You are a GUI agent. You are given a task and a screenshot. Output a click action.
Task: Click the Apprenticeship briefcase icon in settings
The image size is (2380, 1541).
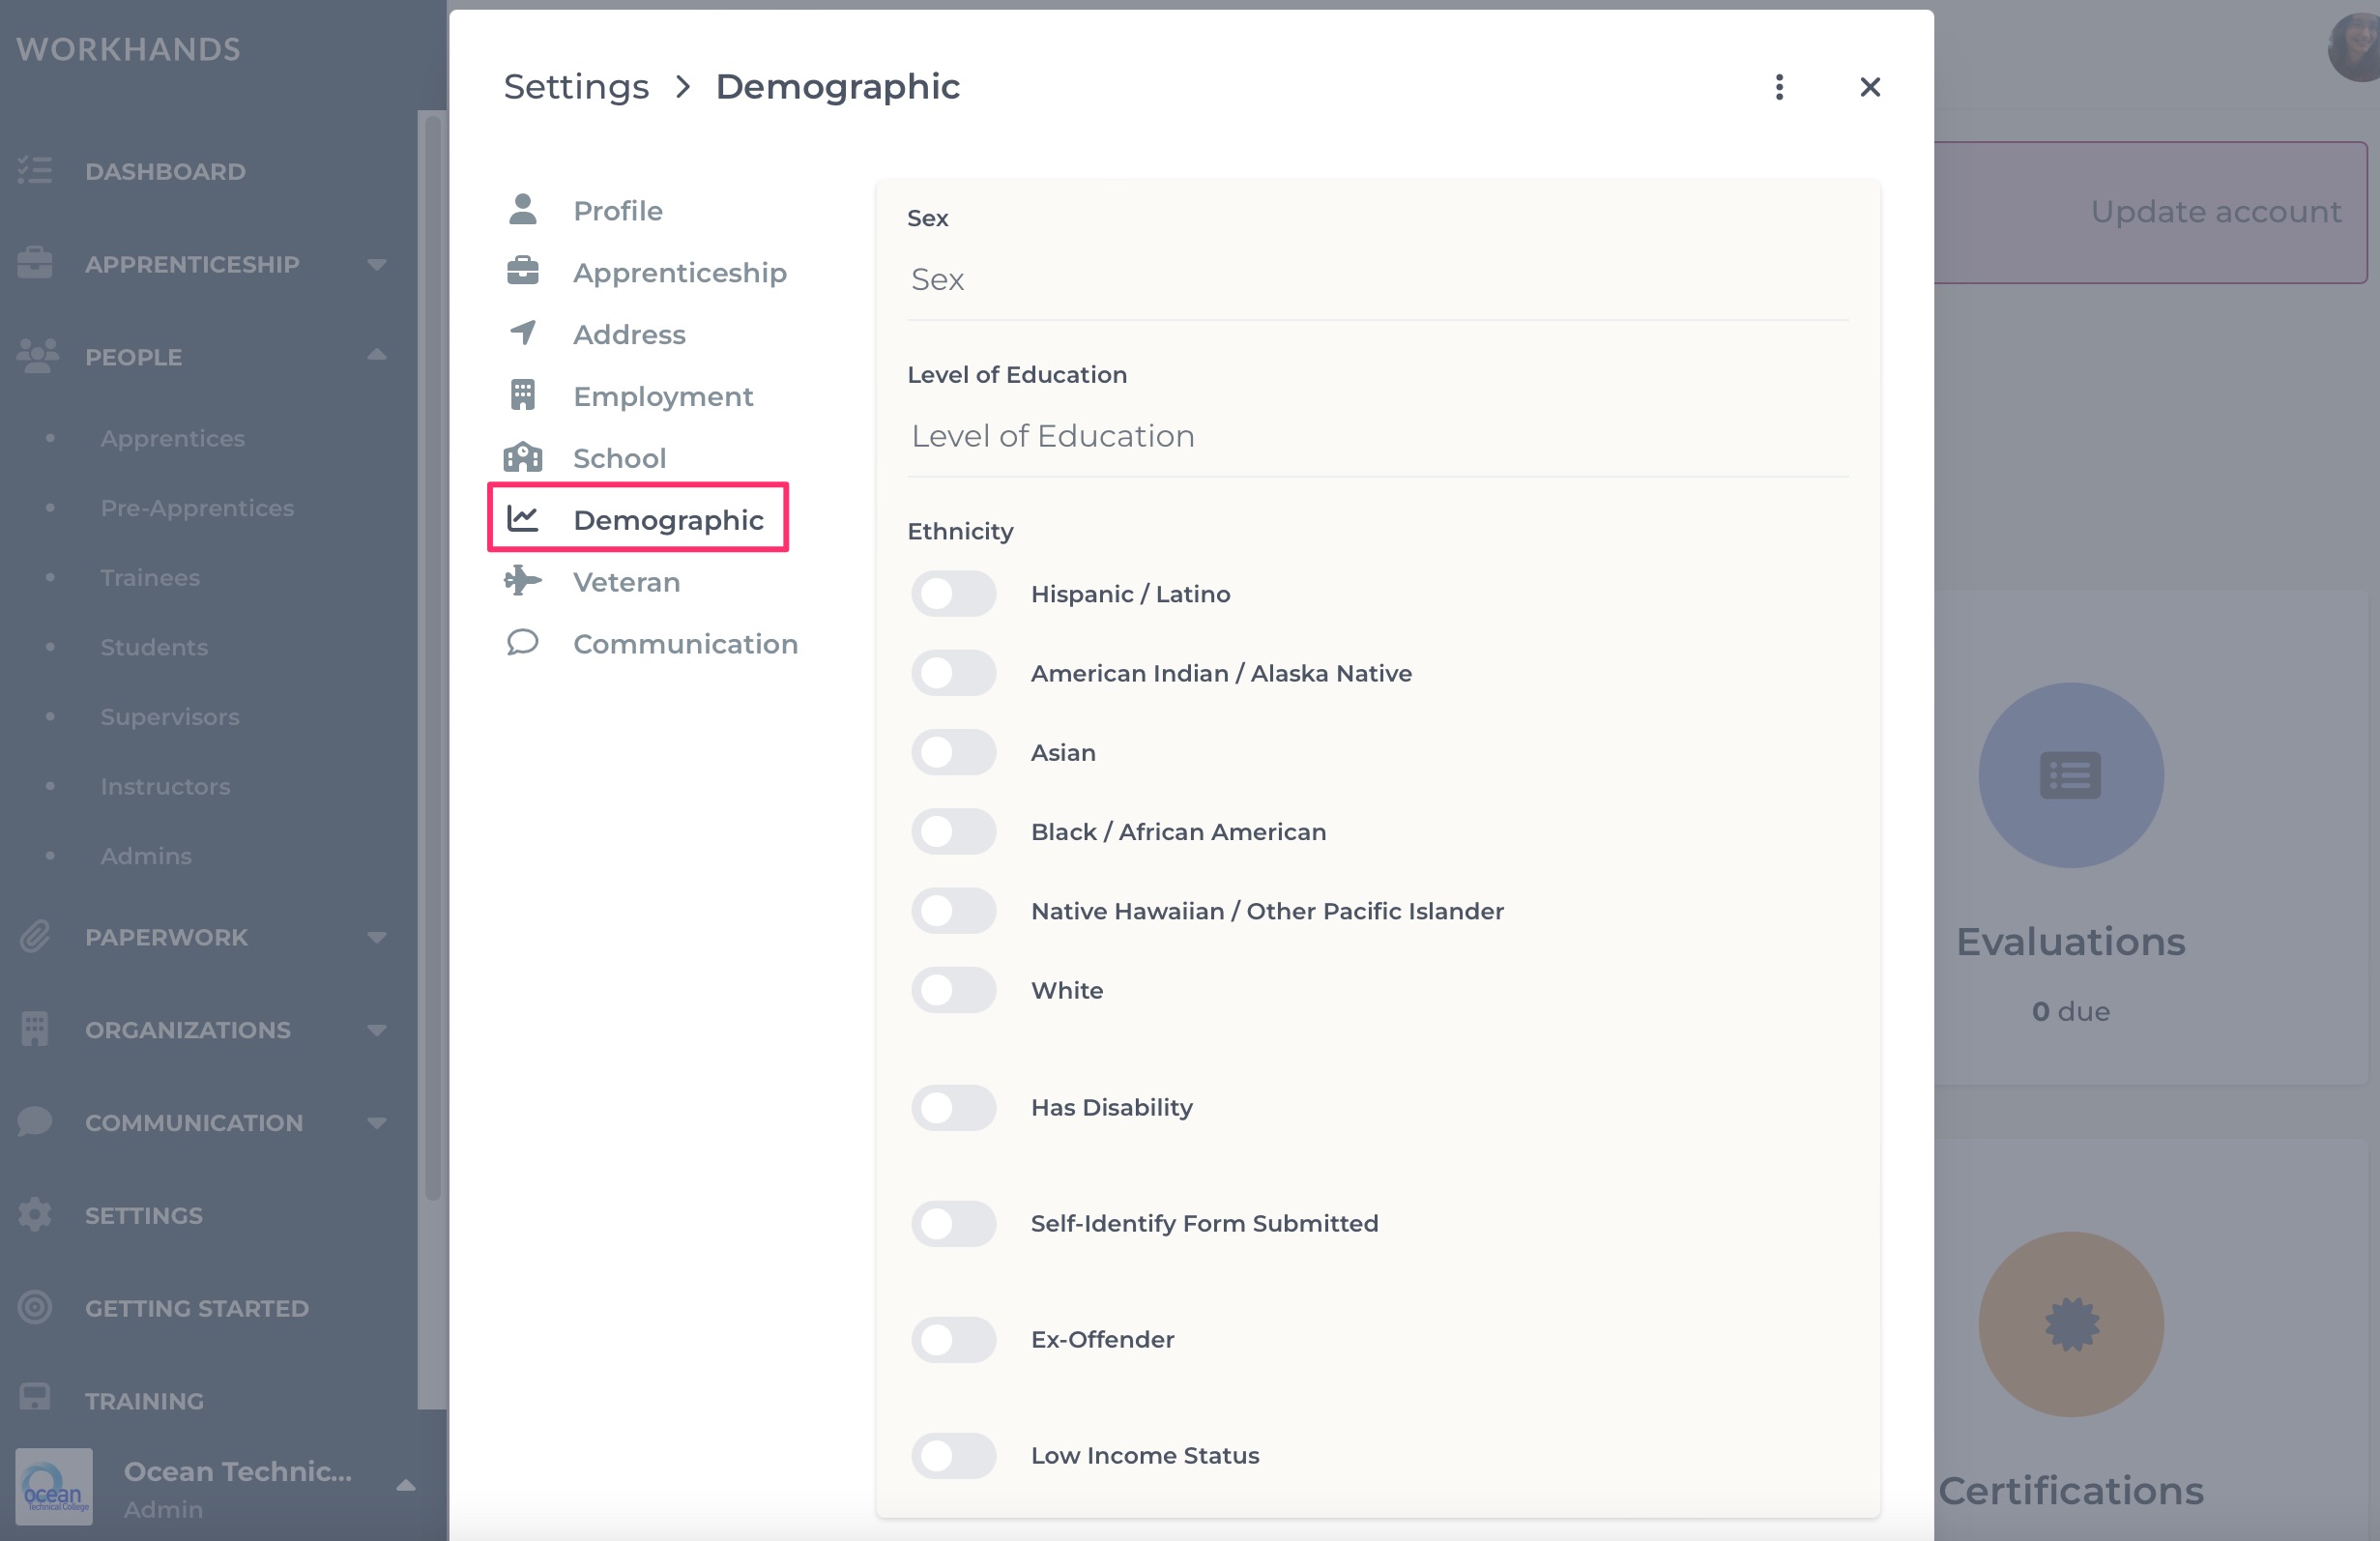pos(522,272)
